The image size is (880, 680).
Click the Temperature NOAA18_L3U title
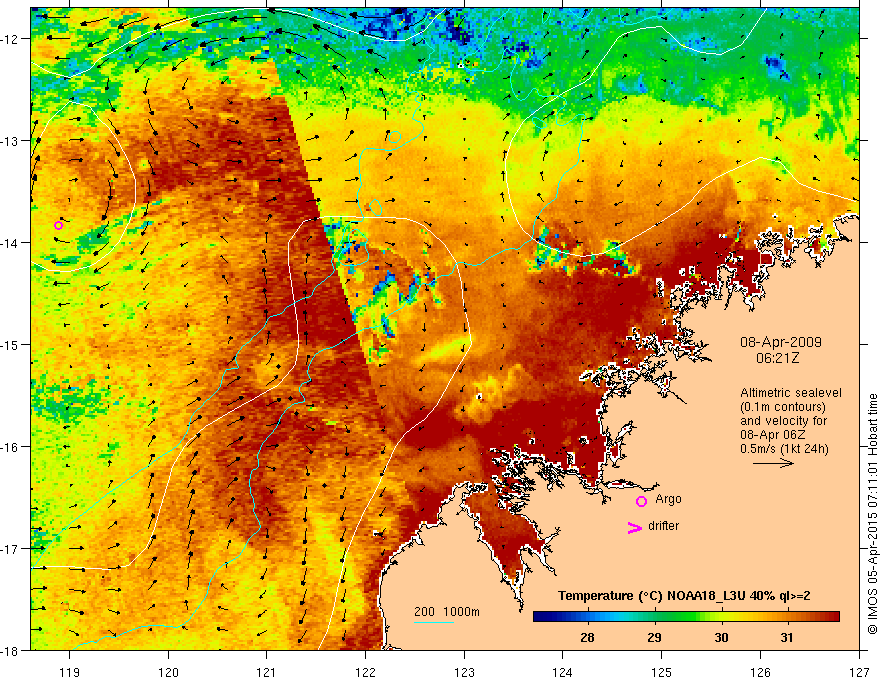point(684,596)
